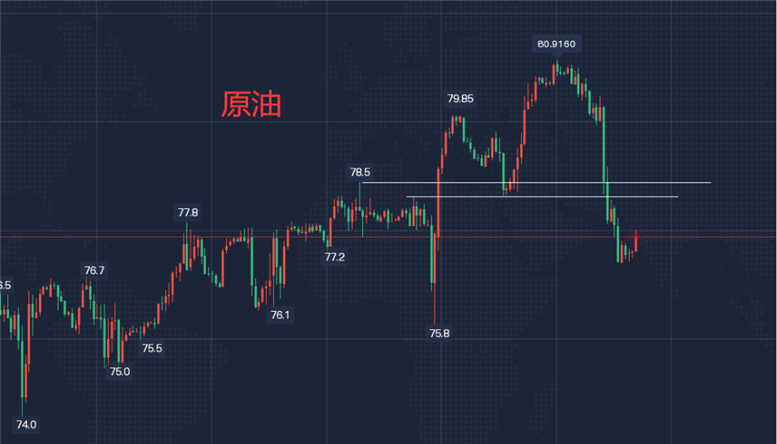The width and height of the screenshot is (777, 444).
Task: Select the red 原油 title text
Action: pyautogui.click(x=251, y=105)
